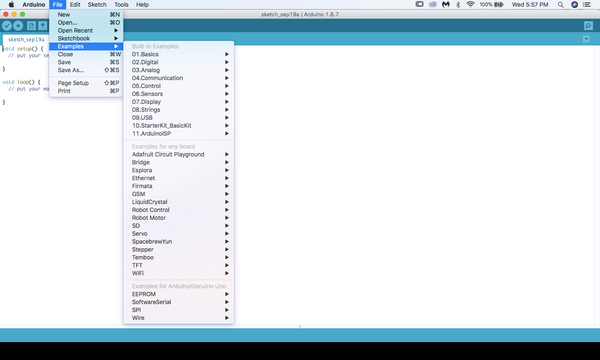Expand the Open Recent submenu

pyautogui.click(x=86, y=30)
